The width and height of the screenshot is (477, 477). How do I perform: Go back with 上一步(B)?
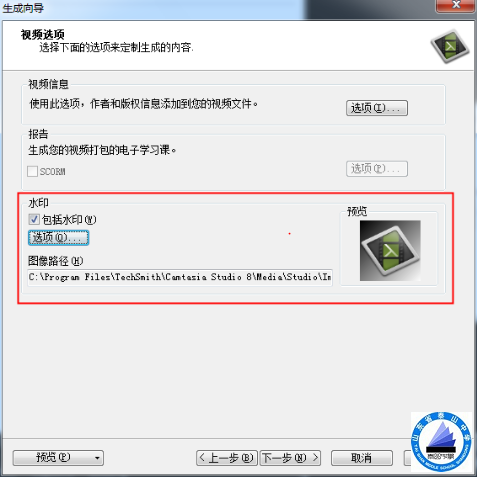click(x=227, y=458)
